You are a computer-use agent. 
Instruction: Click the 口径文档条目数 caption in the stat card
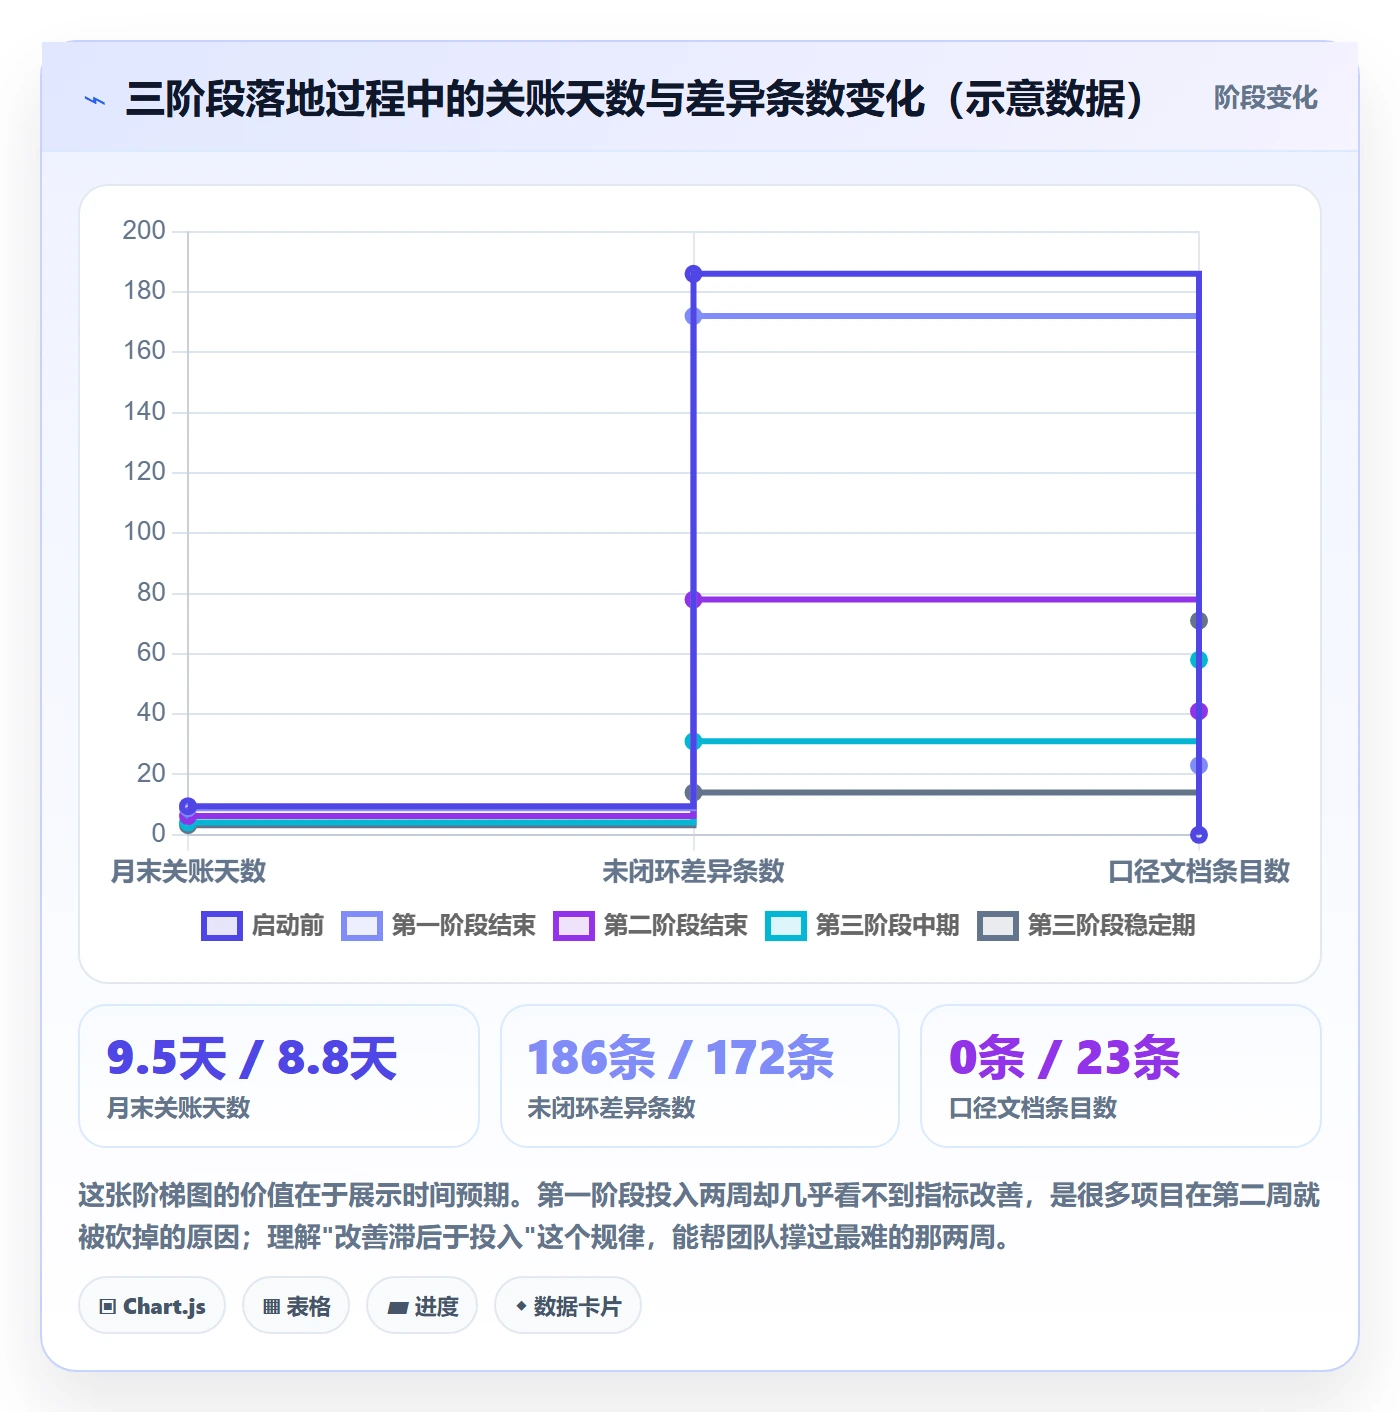tap(1033, 1108)
